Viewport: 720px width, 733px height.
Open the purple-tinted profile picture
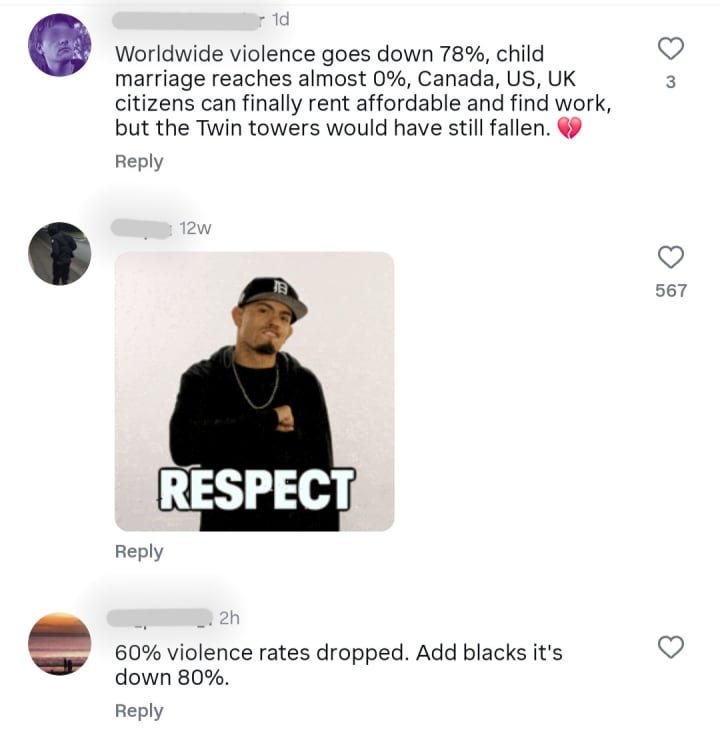pyautogui.click(x=59, y=45)
